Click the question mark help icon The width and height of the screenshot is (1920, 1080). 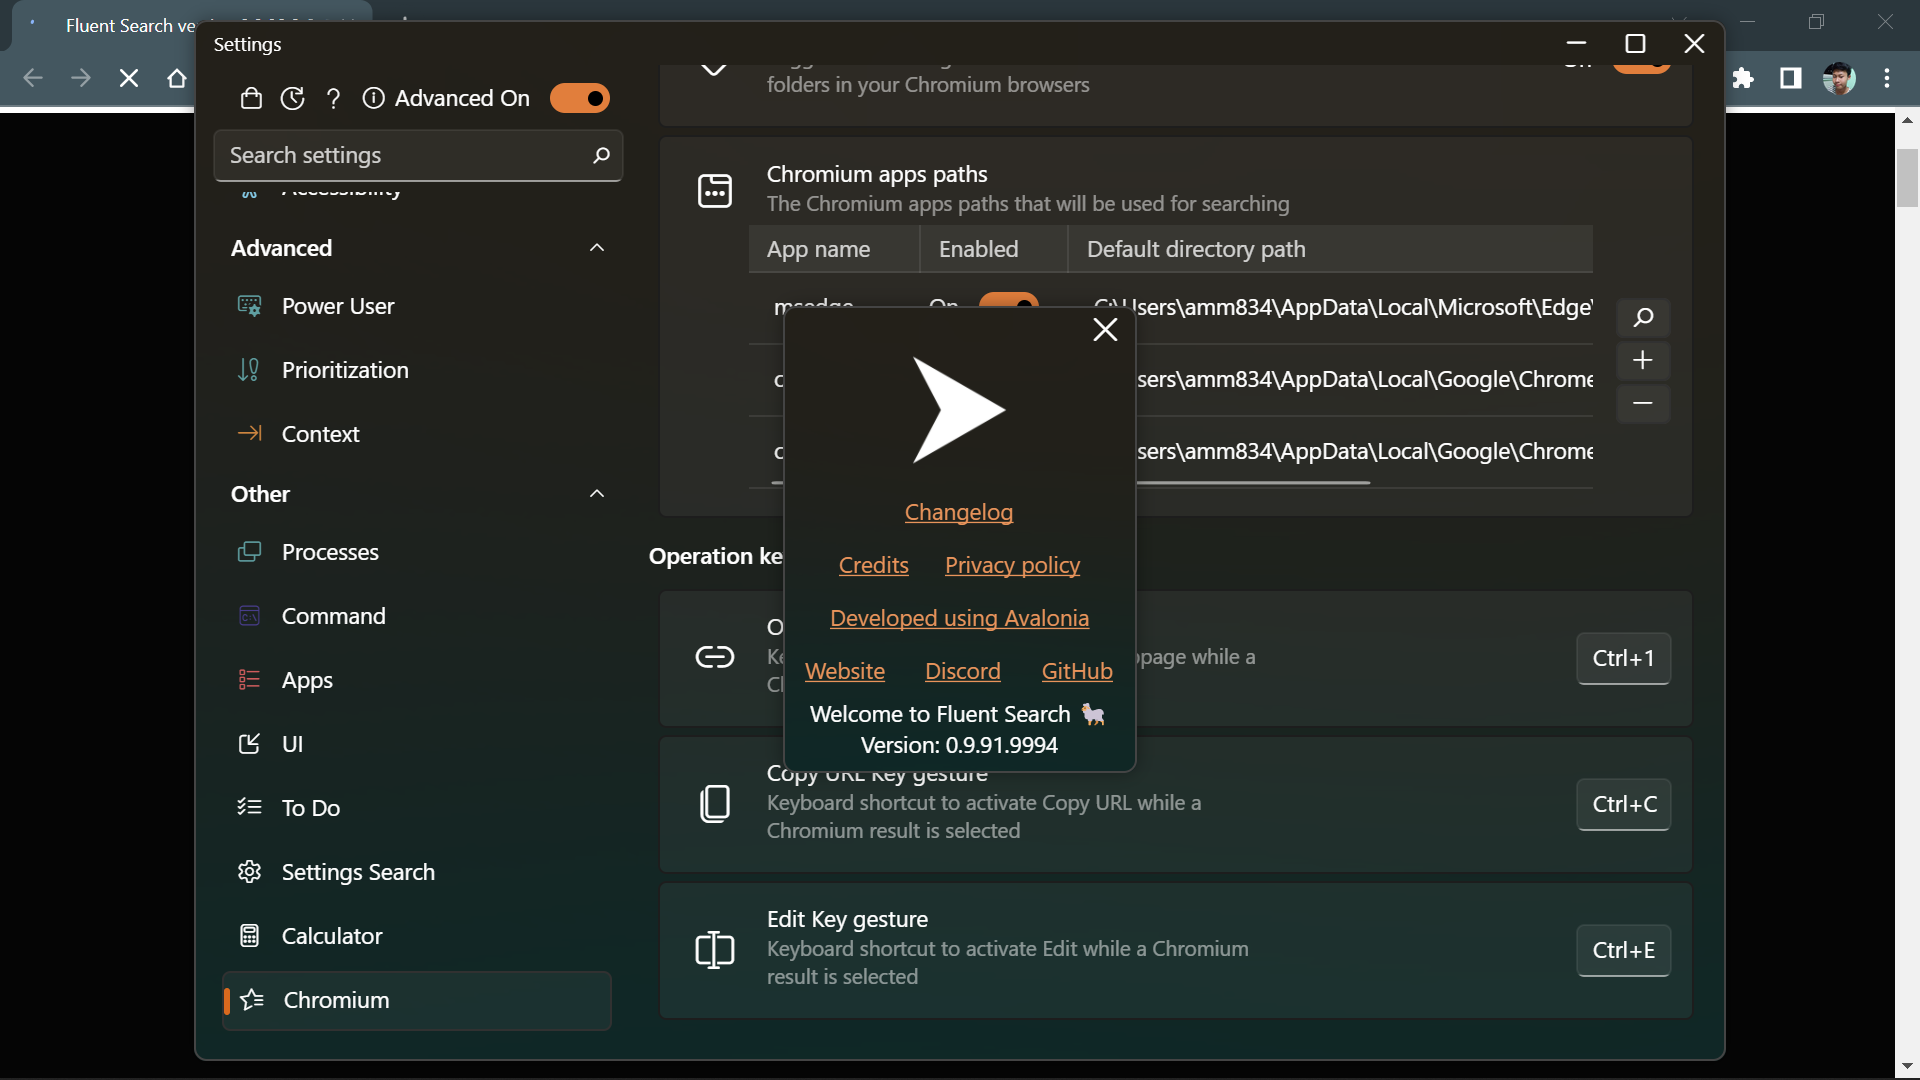333,98
